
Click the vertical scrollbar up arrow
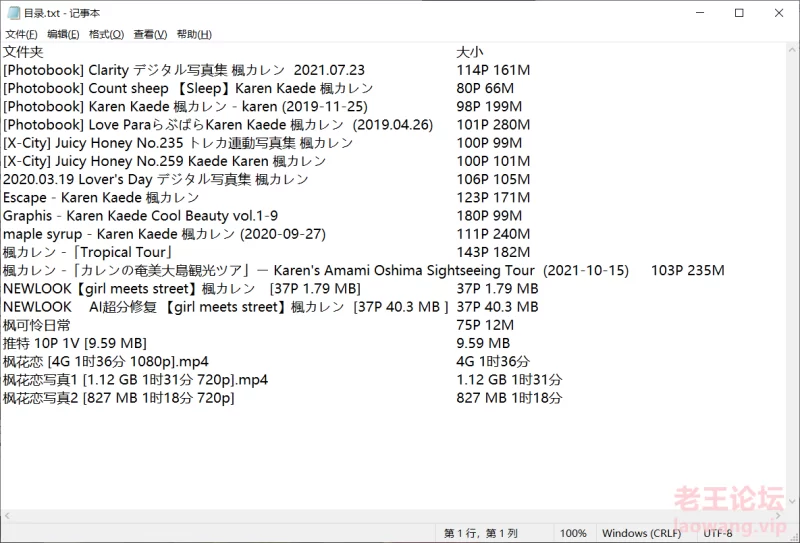pyautogui.click(x=792, y=50)
